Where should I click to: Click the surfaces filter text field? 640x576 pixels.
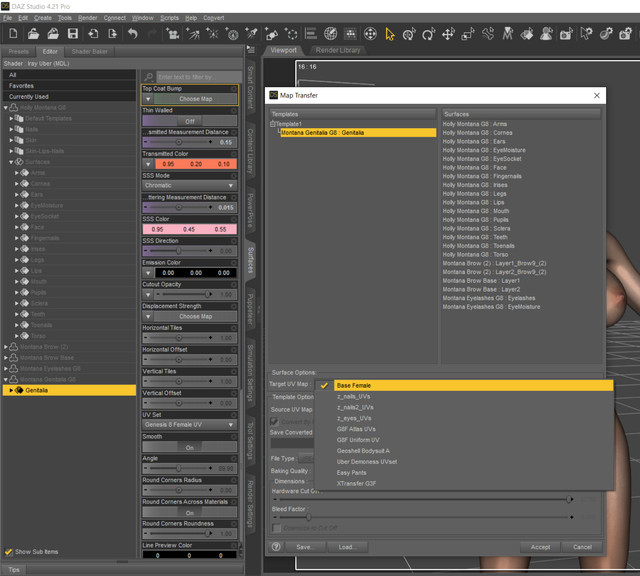click(x=199, y=77)
